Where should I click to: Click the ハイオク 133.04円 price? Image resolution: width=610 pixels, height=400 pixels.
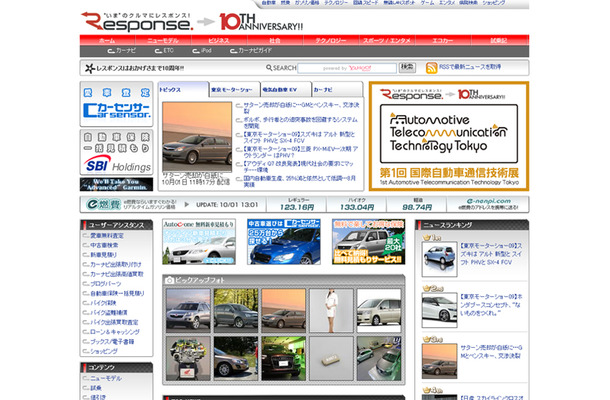point(357,204)
